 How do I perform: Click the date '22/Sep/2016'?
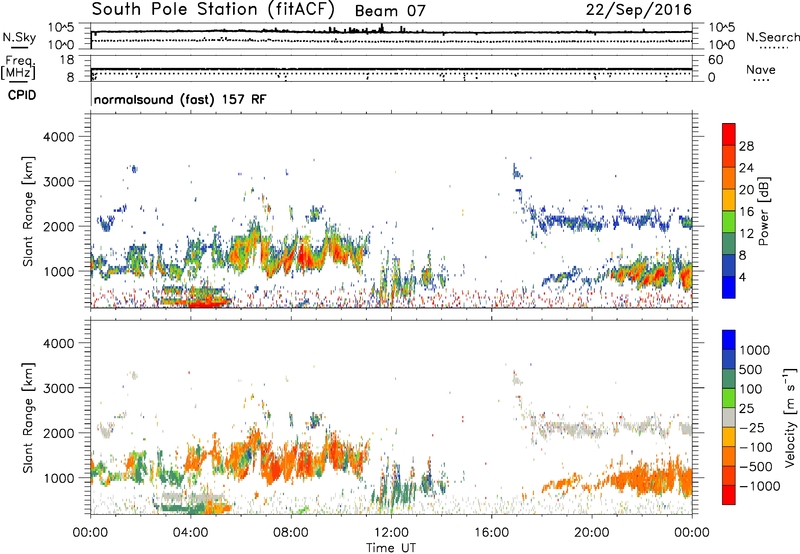638,10
